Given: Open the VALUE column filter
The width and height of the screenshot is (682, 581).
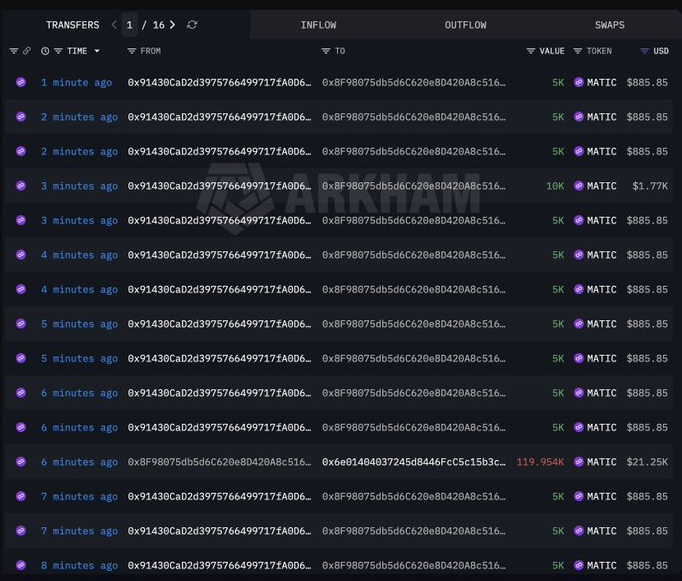Looking at the screenshot, I should pyautogui.click(x=531, y=51).
